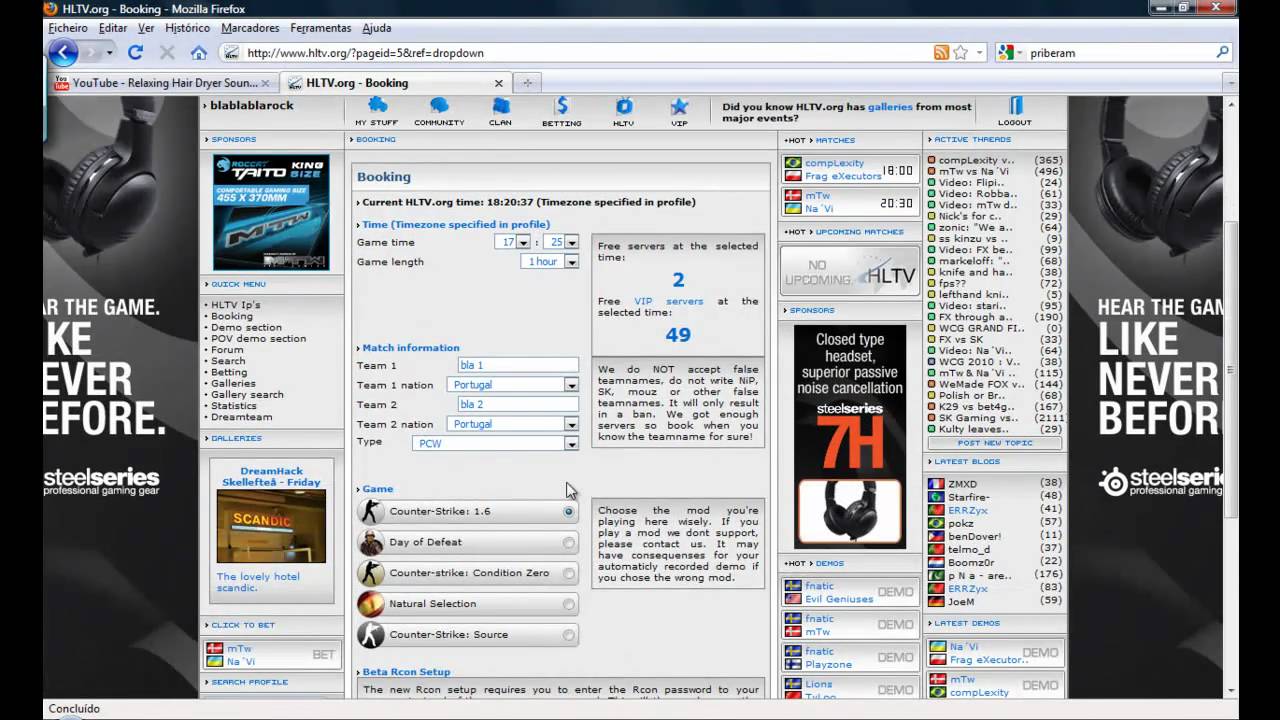Open the game time hour dropdown
This screenshot has height=720, width=1280.
click(x=523, y=242)
